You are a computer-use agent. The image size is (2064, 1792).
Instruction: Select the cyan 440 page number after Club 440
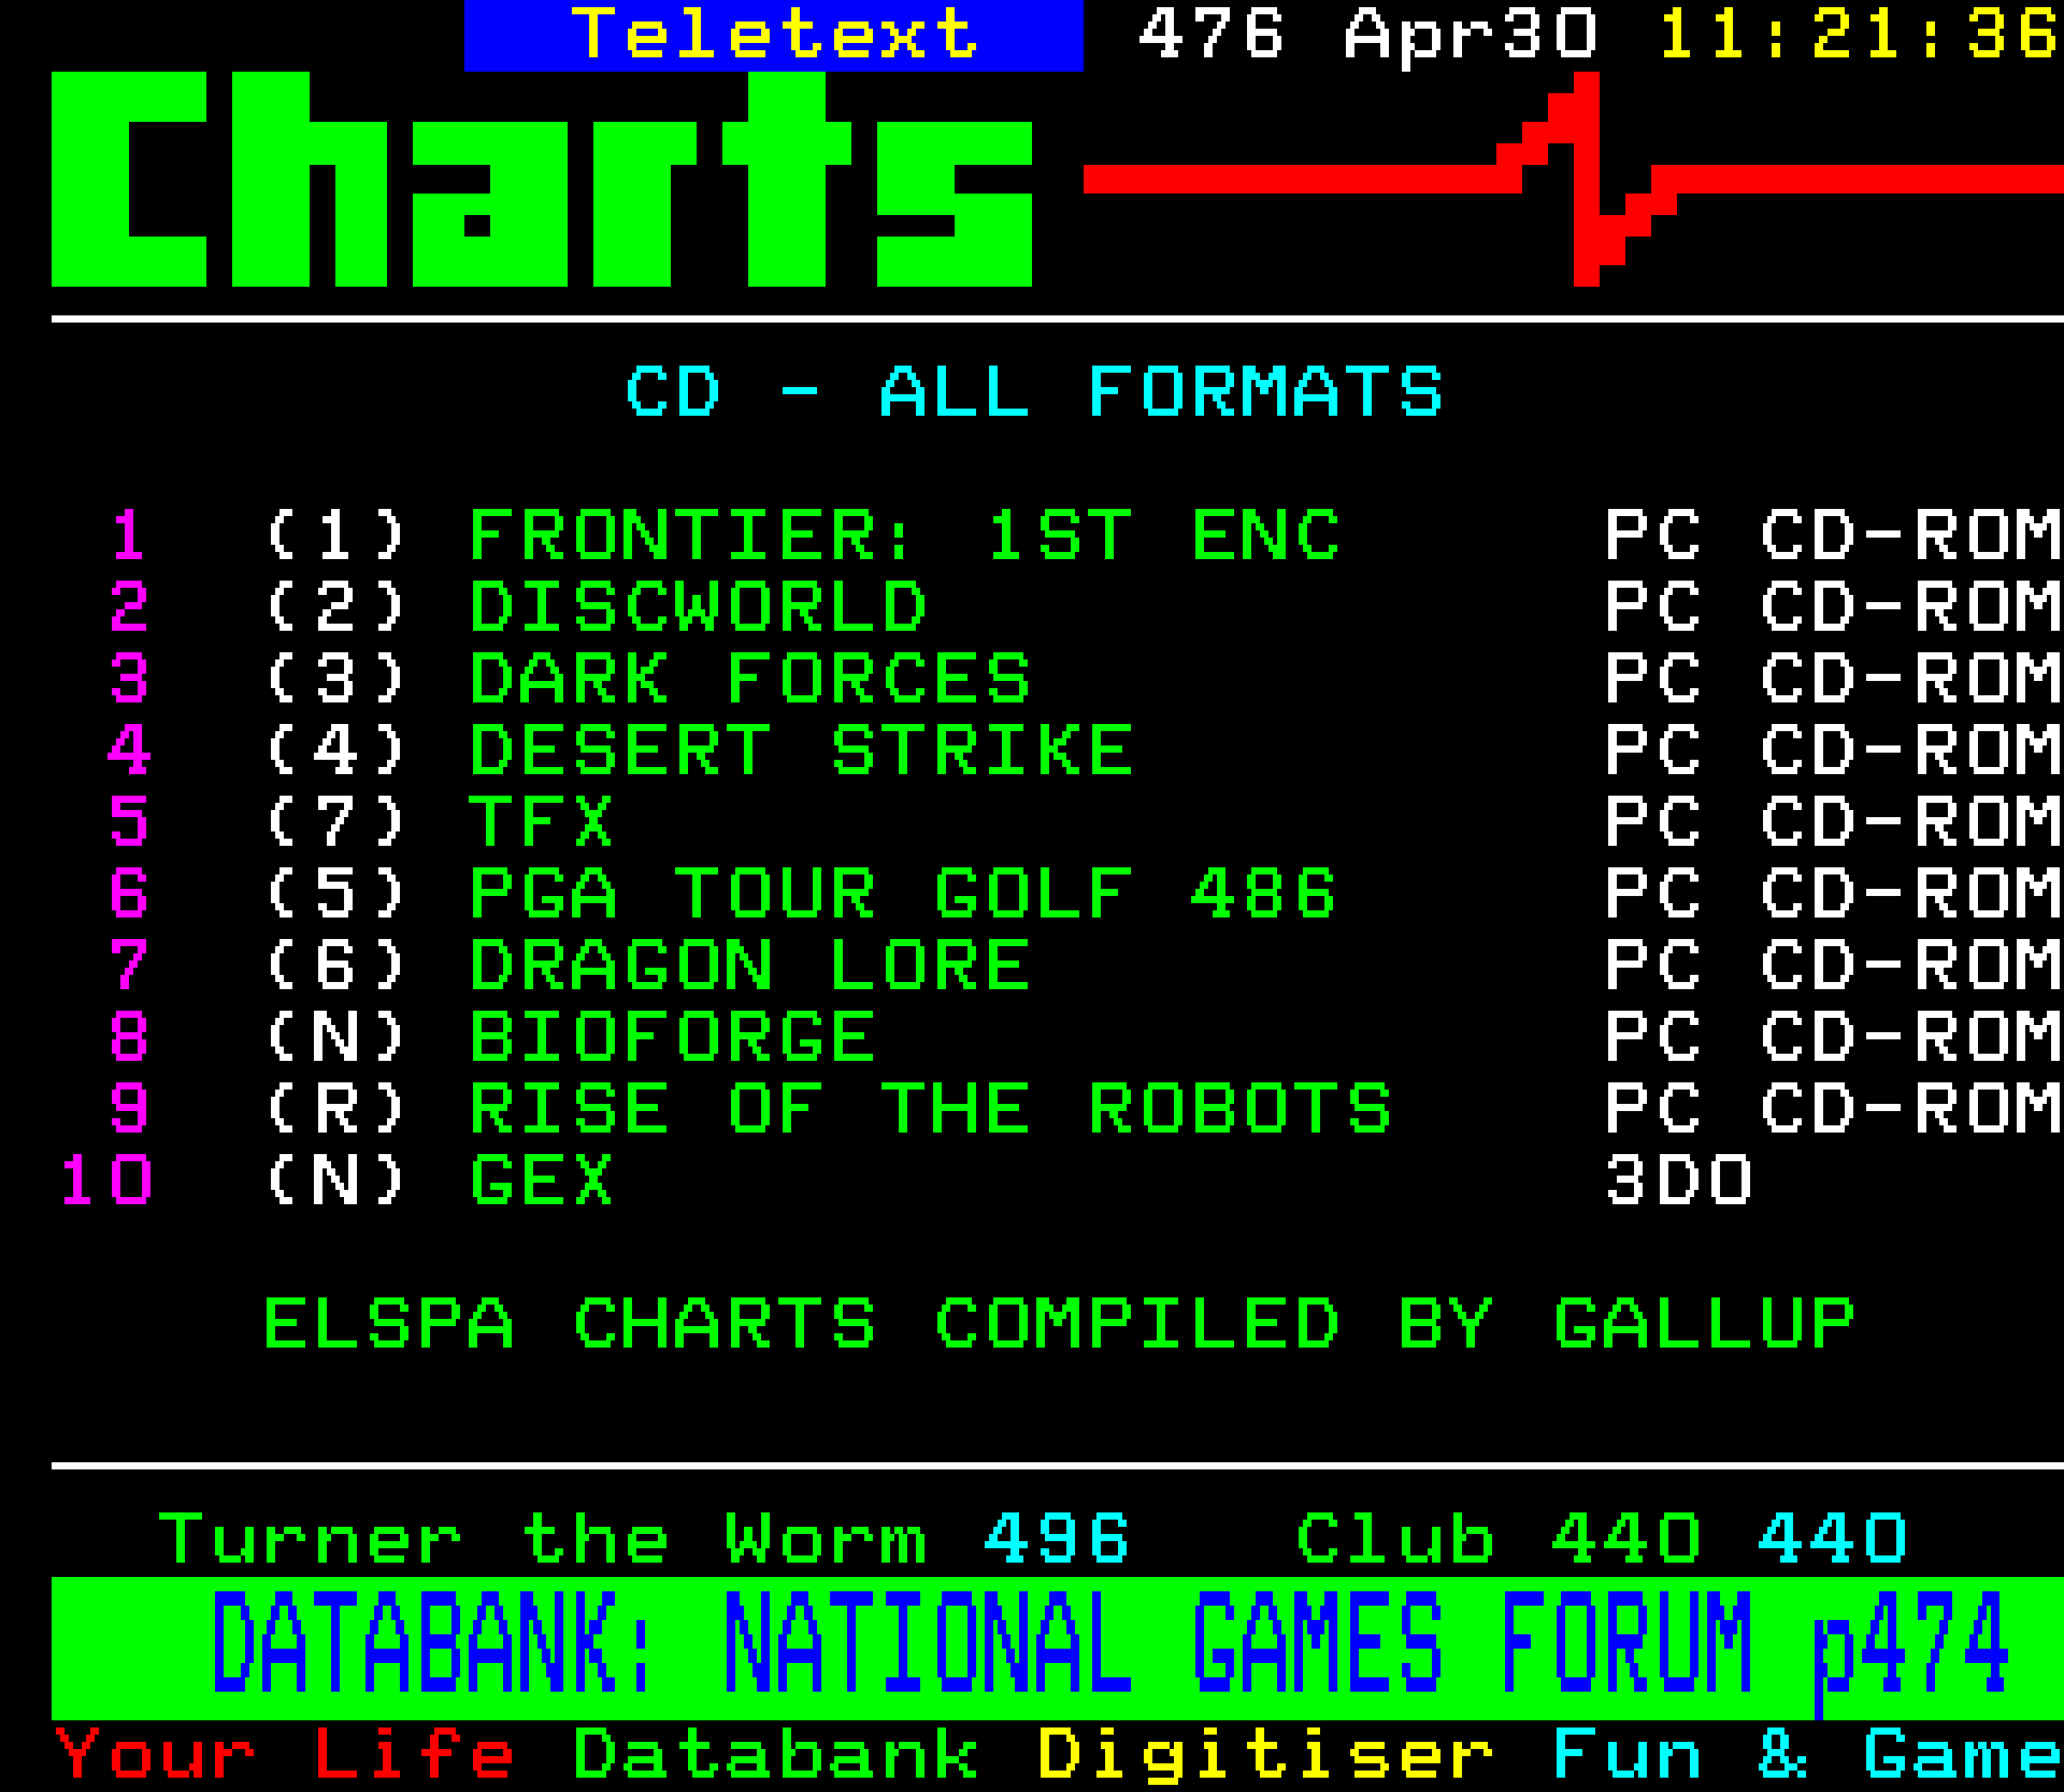[x=1833, y=1540]
